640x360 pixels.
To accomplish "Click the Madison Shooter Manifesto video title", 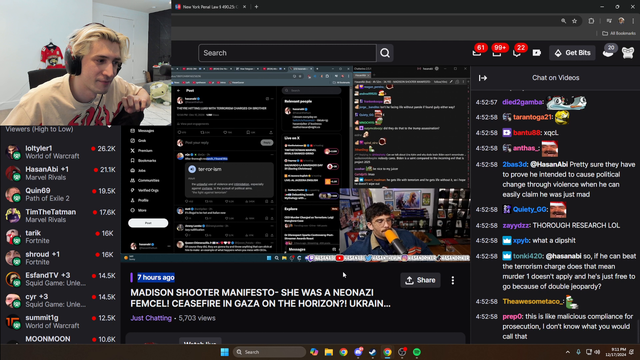I will coord(260,298).
